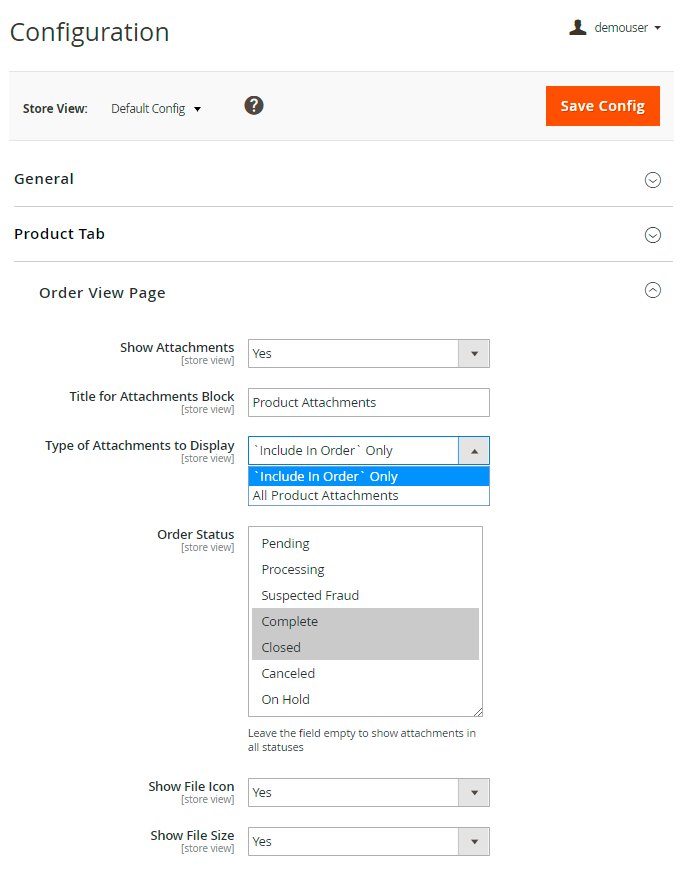This screenshot has width=685, height=873.
Task: Open the Store View Default Config switcher
Action: click(156, 109)
